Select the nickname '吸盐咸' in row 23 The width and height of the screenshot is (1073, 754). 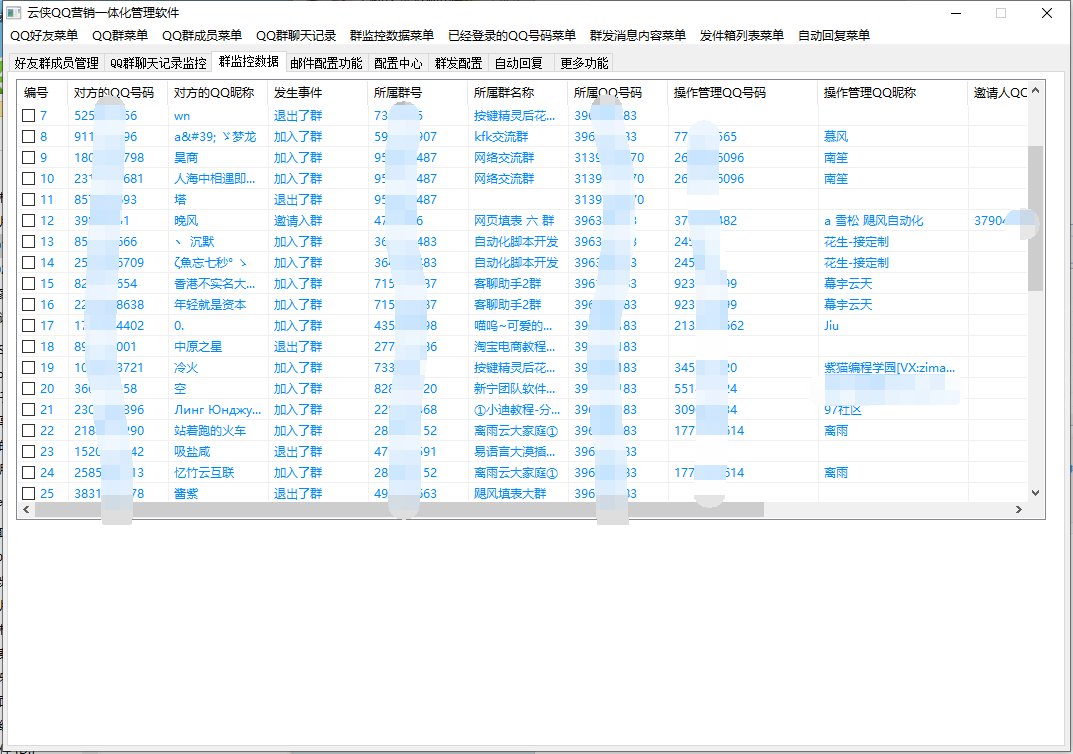point(192,452)
